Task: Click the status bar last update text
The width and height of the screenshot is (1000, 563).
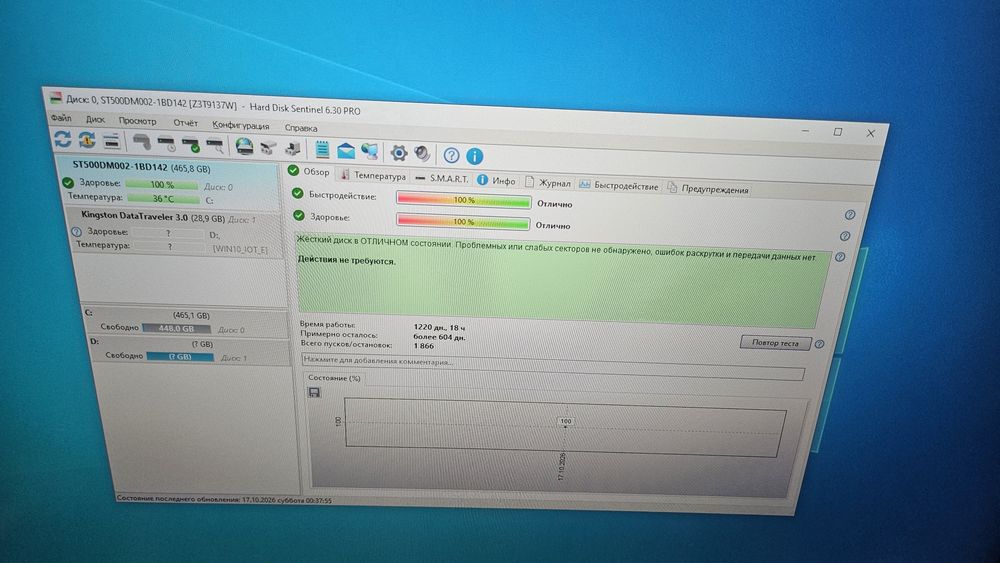Action: pos(224,500)
